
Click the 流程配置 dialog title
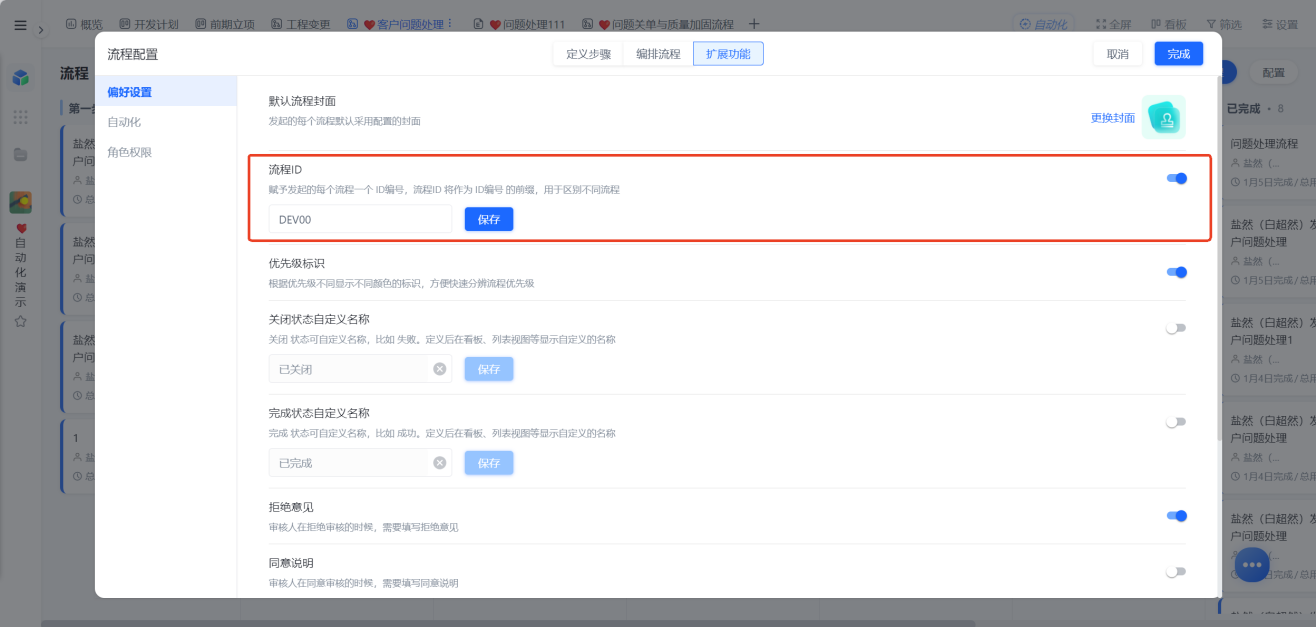click(x=133, y=54)
